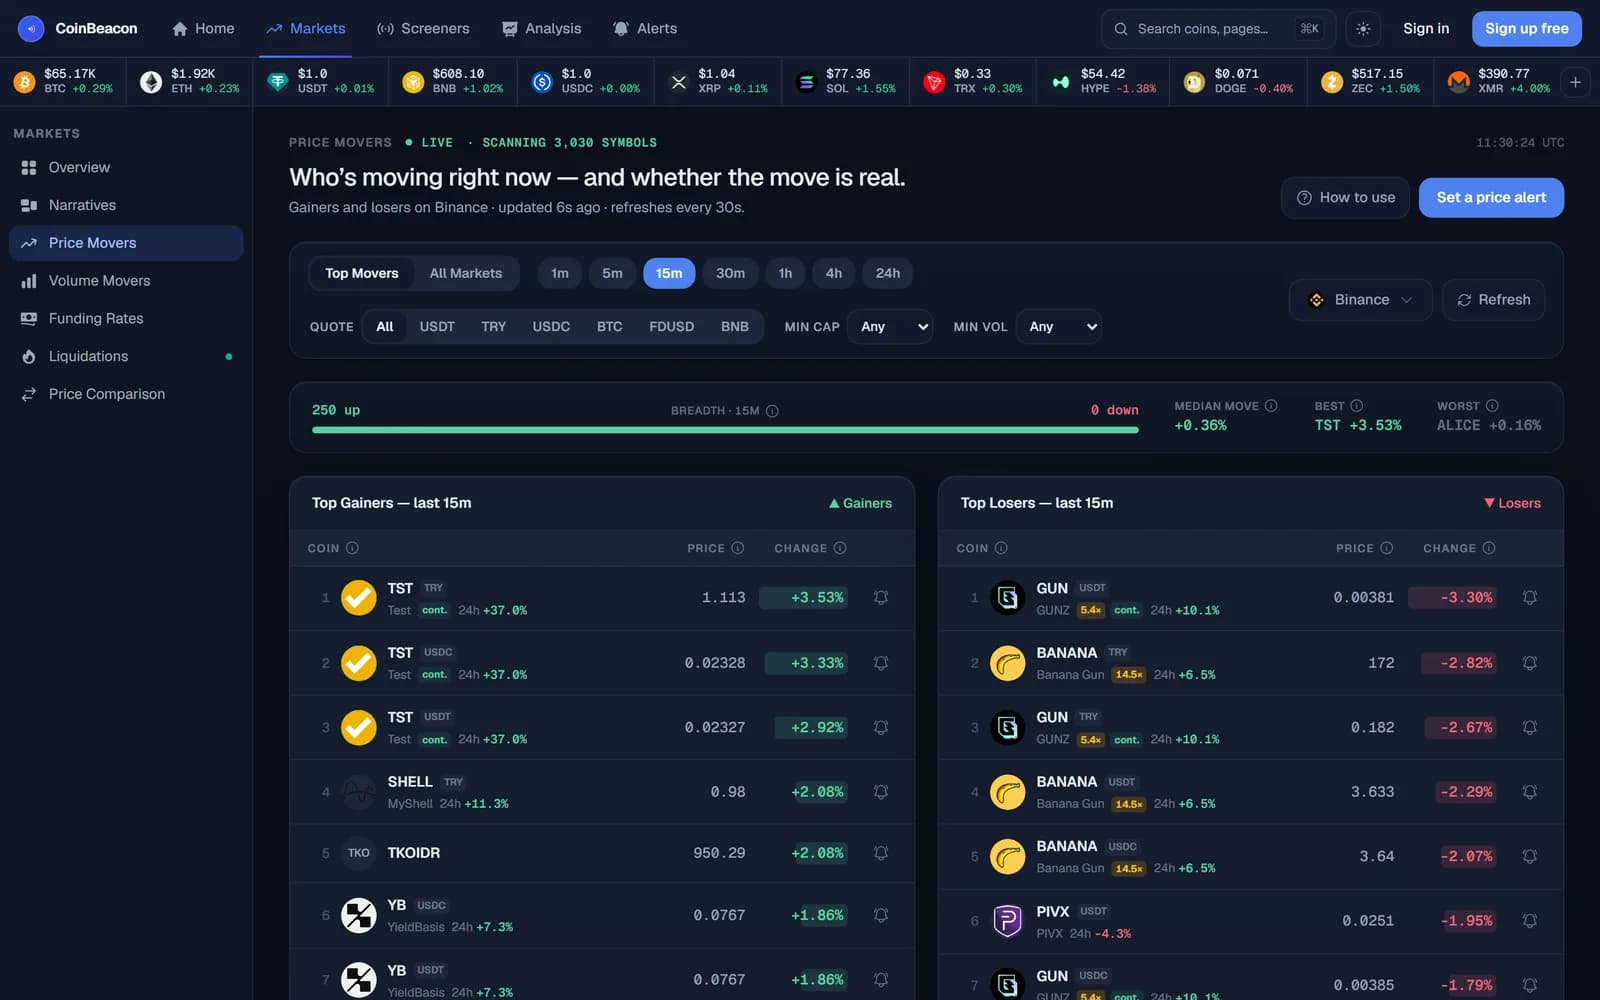Viewport: 1600px width, 1000px height.
Task: Click the Sign in link
Action: [x=1426, y=29]
